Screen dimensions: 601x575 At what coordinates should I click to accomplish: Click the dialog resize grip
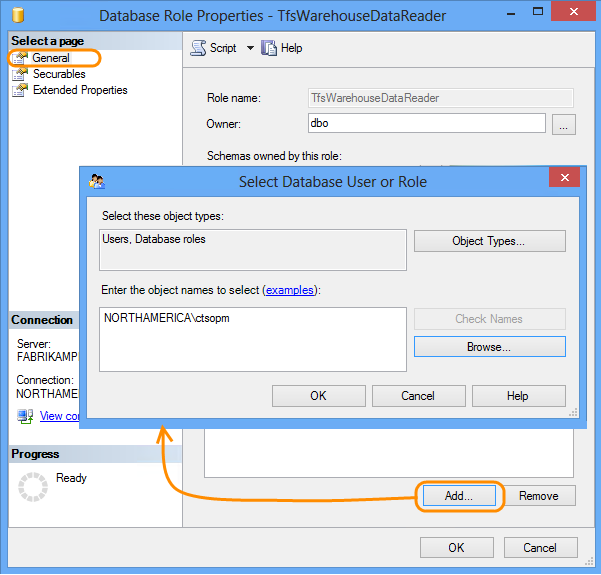573,412
